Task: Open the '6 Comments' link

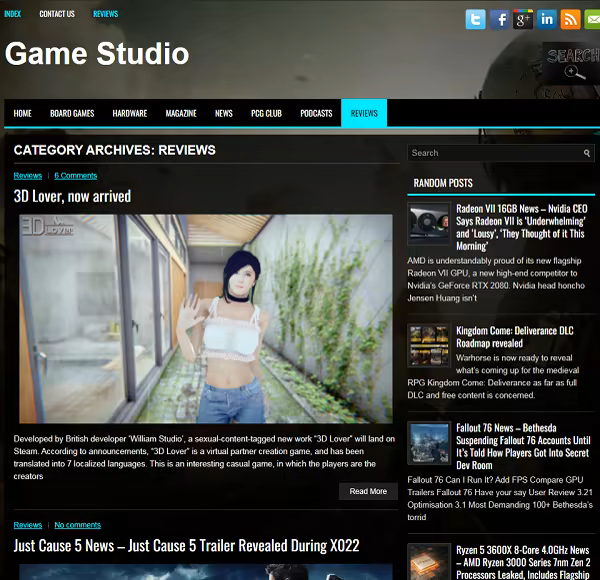Action: (x=76, y=175)
